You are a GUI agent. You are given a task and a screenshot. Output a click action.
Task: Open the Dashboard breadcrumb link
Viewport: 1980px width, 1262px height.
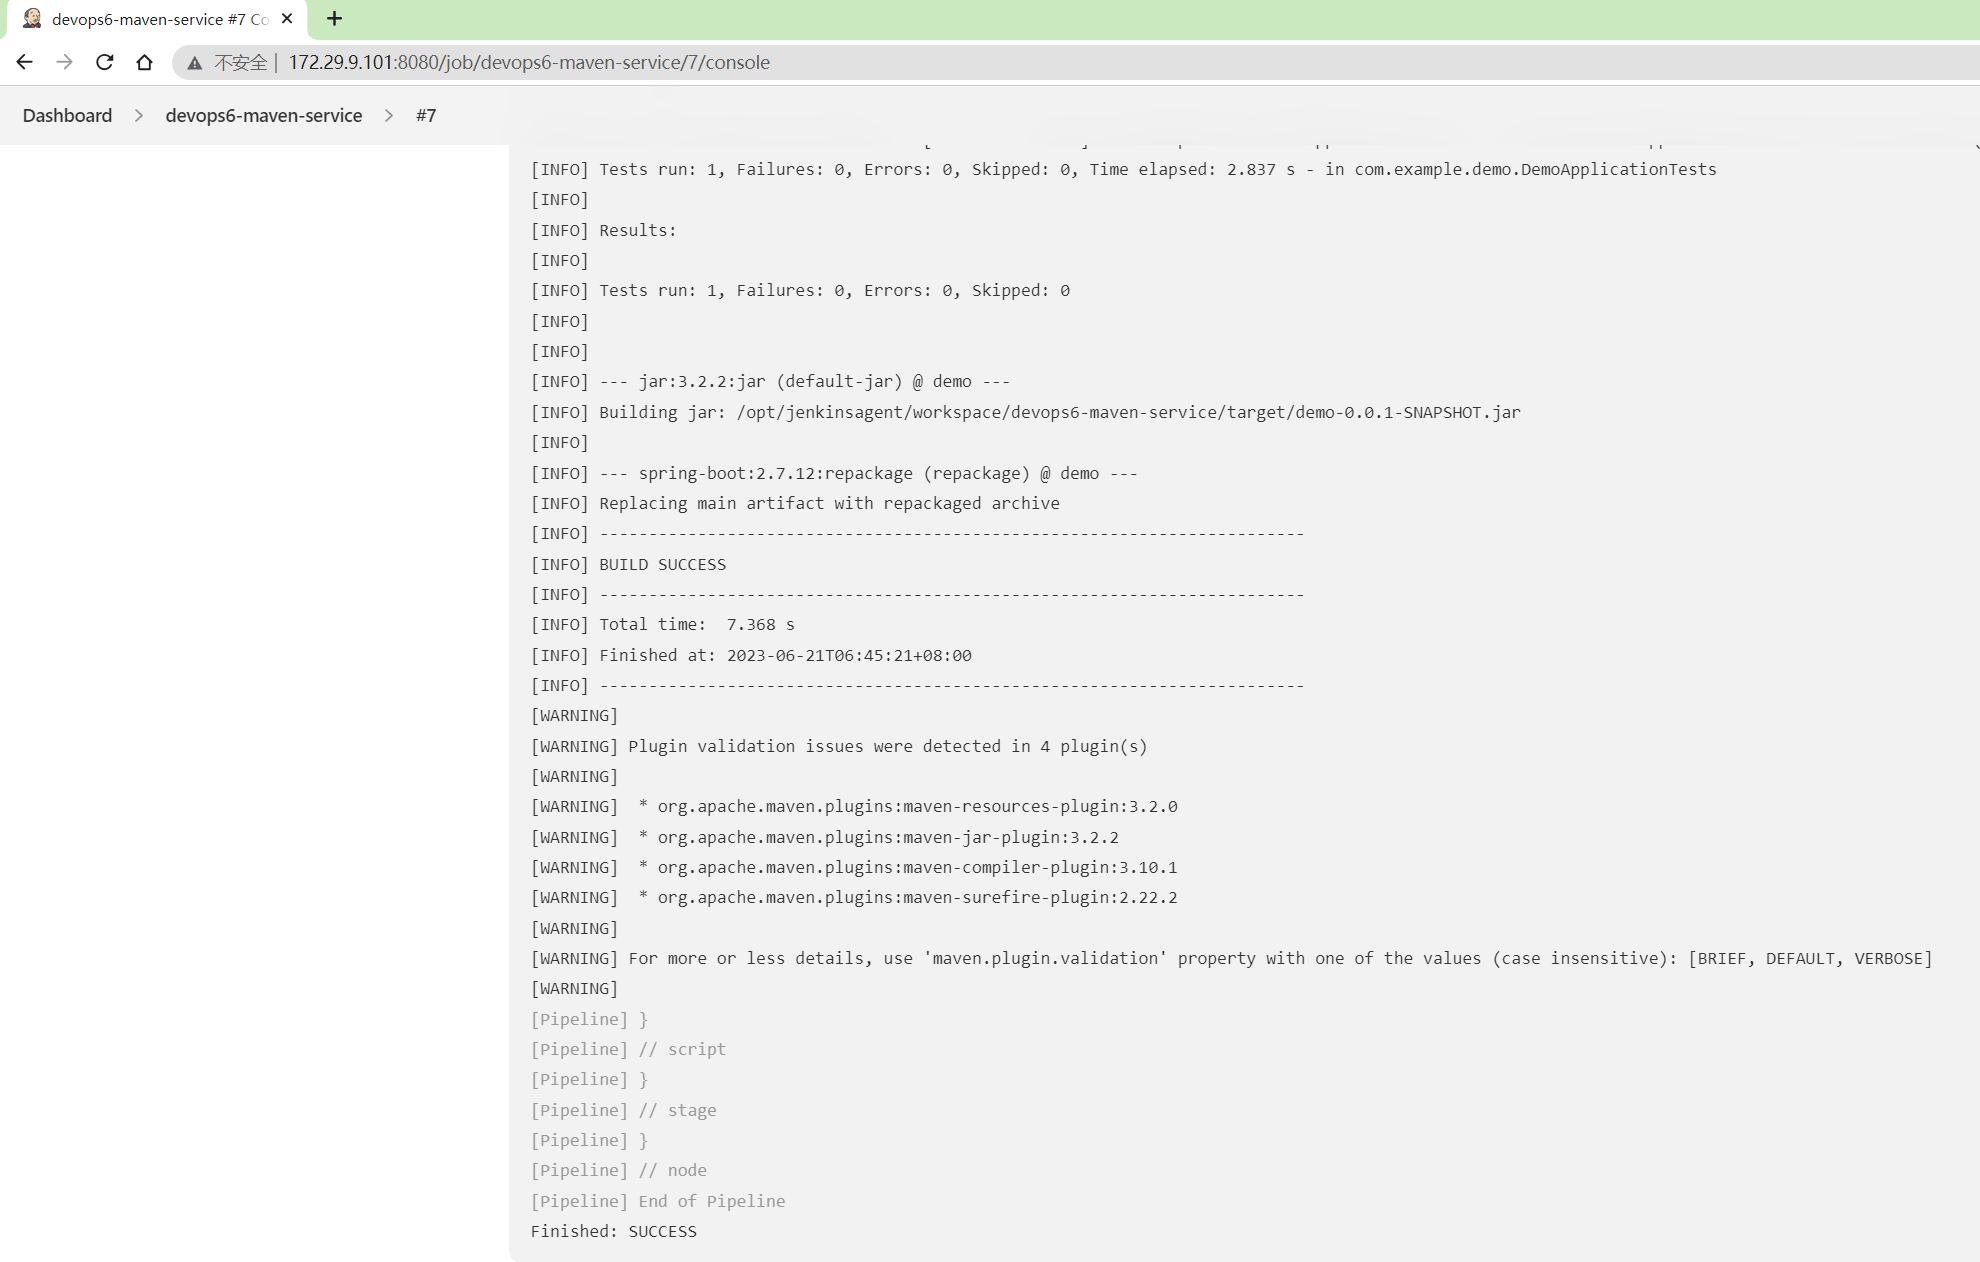(x=67, y=116)
